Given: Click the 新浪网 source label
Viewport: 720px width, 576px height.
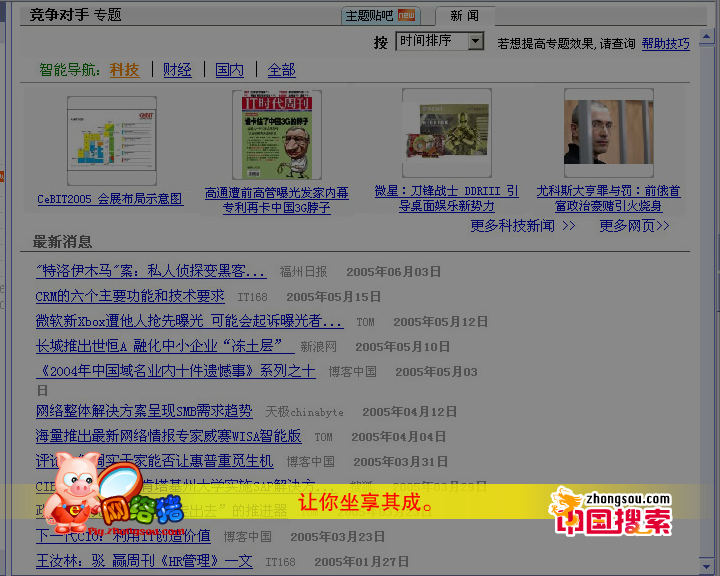Looking at the screenshot, I should click(319, 347).
